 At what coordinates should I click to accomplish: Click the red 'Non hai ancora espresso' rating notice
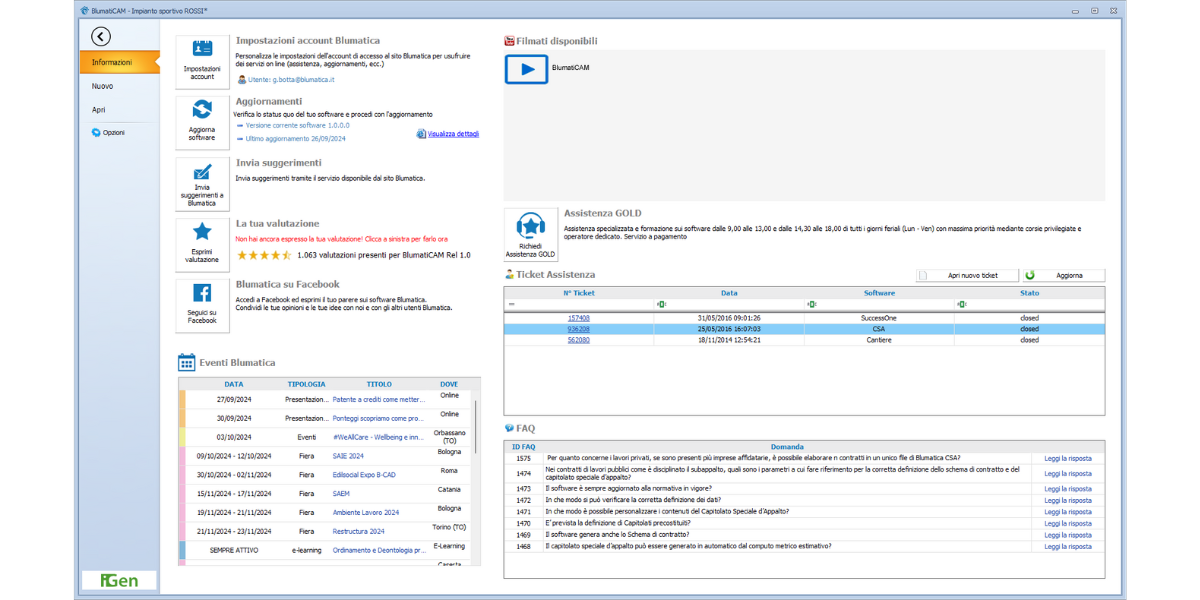(341, 239)
